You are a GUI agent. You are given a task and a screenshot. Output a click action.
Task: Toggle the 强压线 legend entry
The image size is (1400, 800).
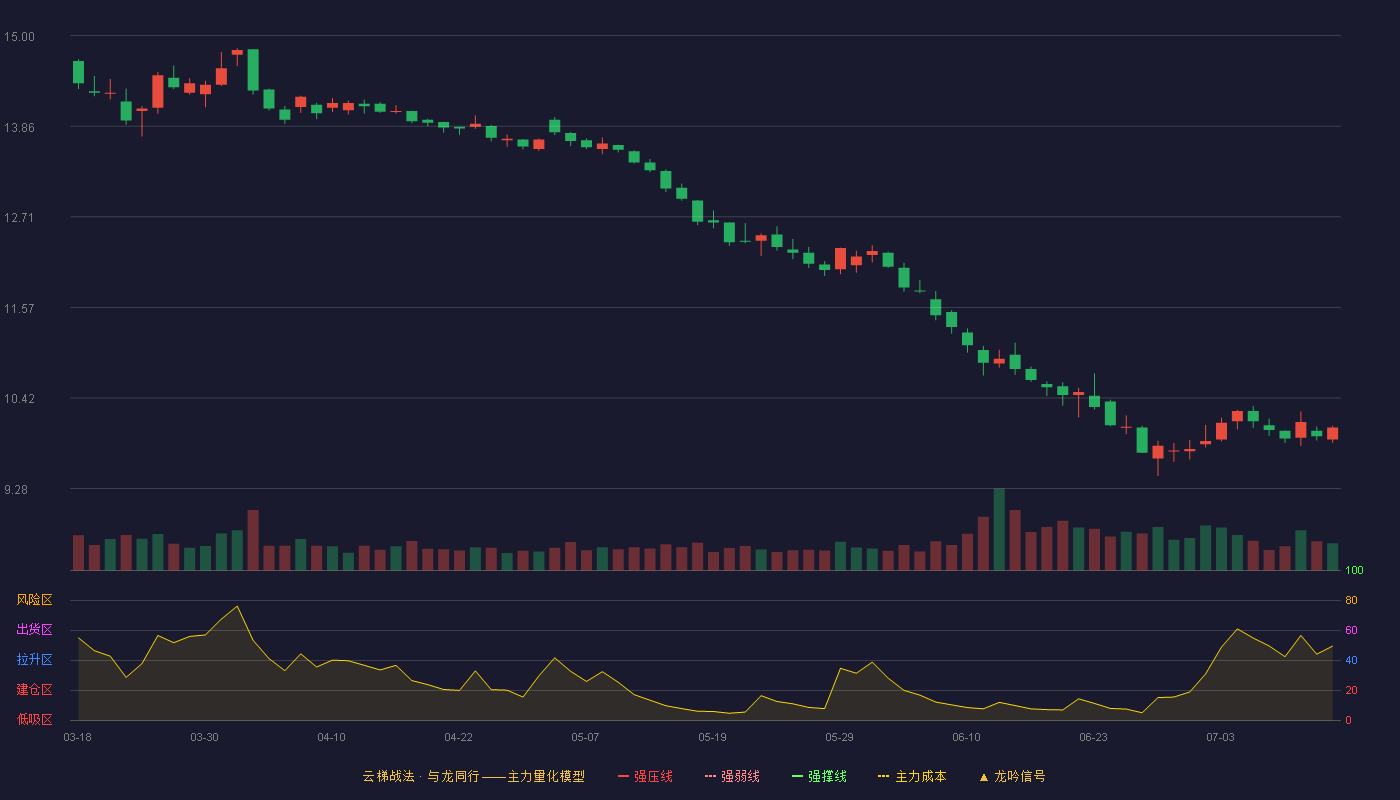pos(645,776)
